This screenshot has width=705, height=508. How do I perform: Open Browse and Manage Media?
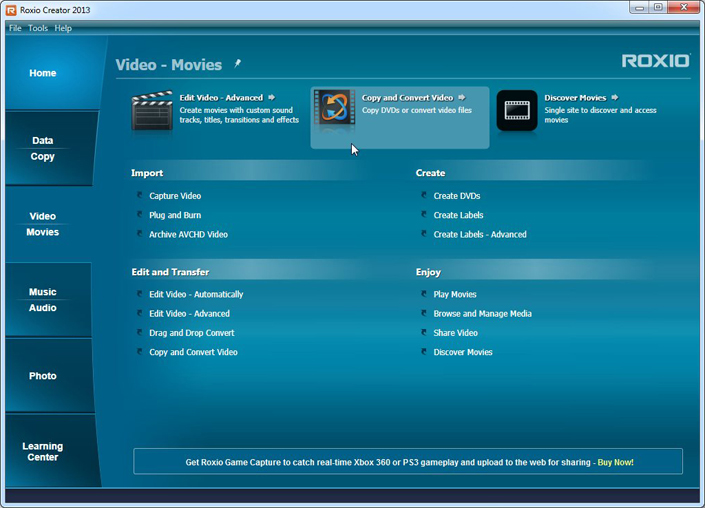tap(482, 313)
